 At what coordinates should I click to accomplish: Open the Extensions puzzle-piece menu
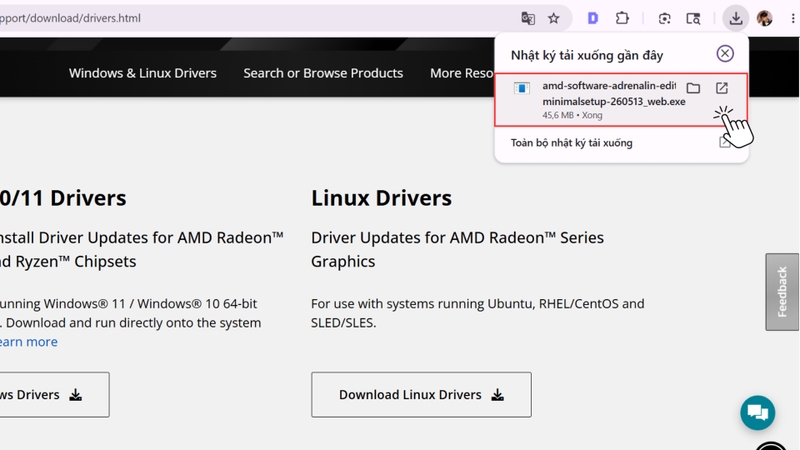click(622, 18)
